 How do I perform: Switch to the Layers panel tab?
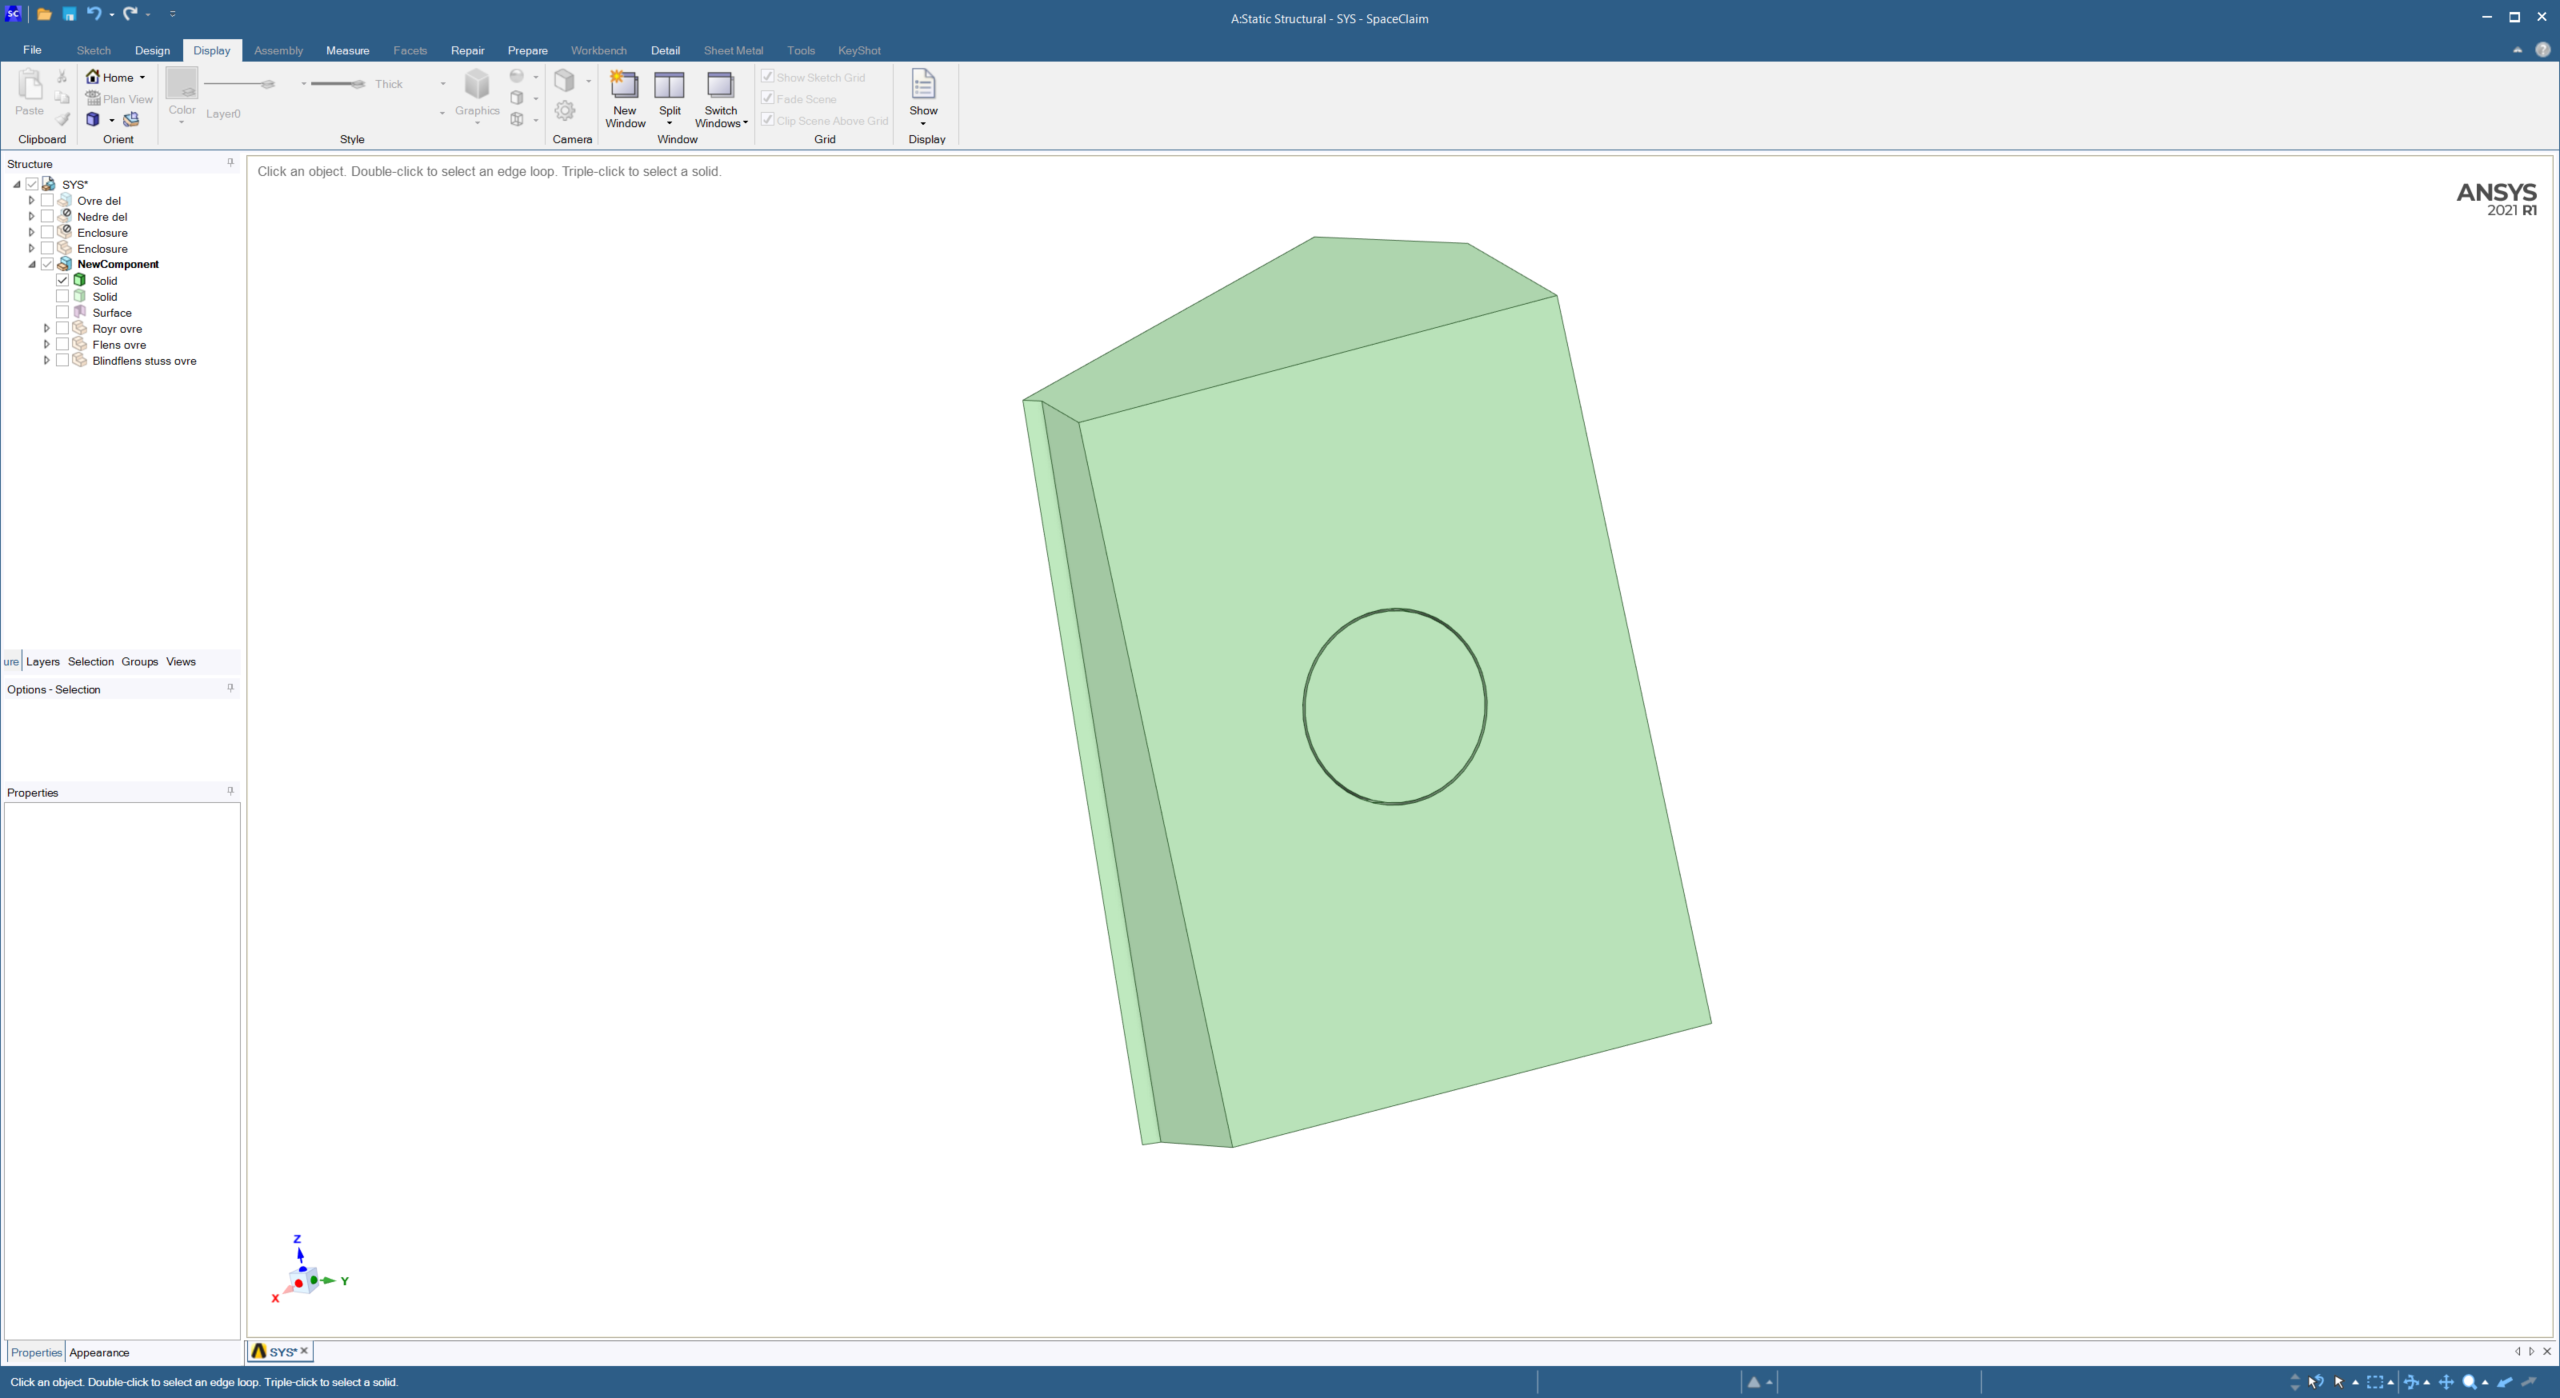[x=42, y=661]
